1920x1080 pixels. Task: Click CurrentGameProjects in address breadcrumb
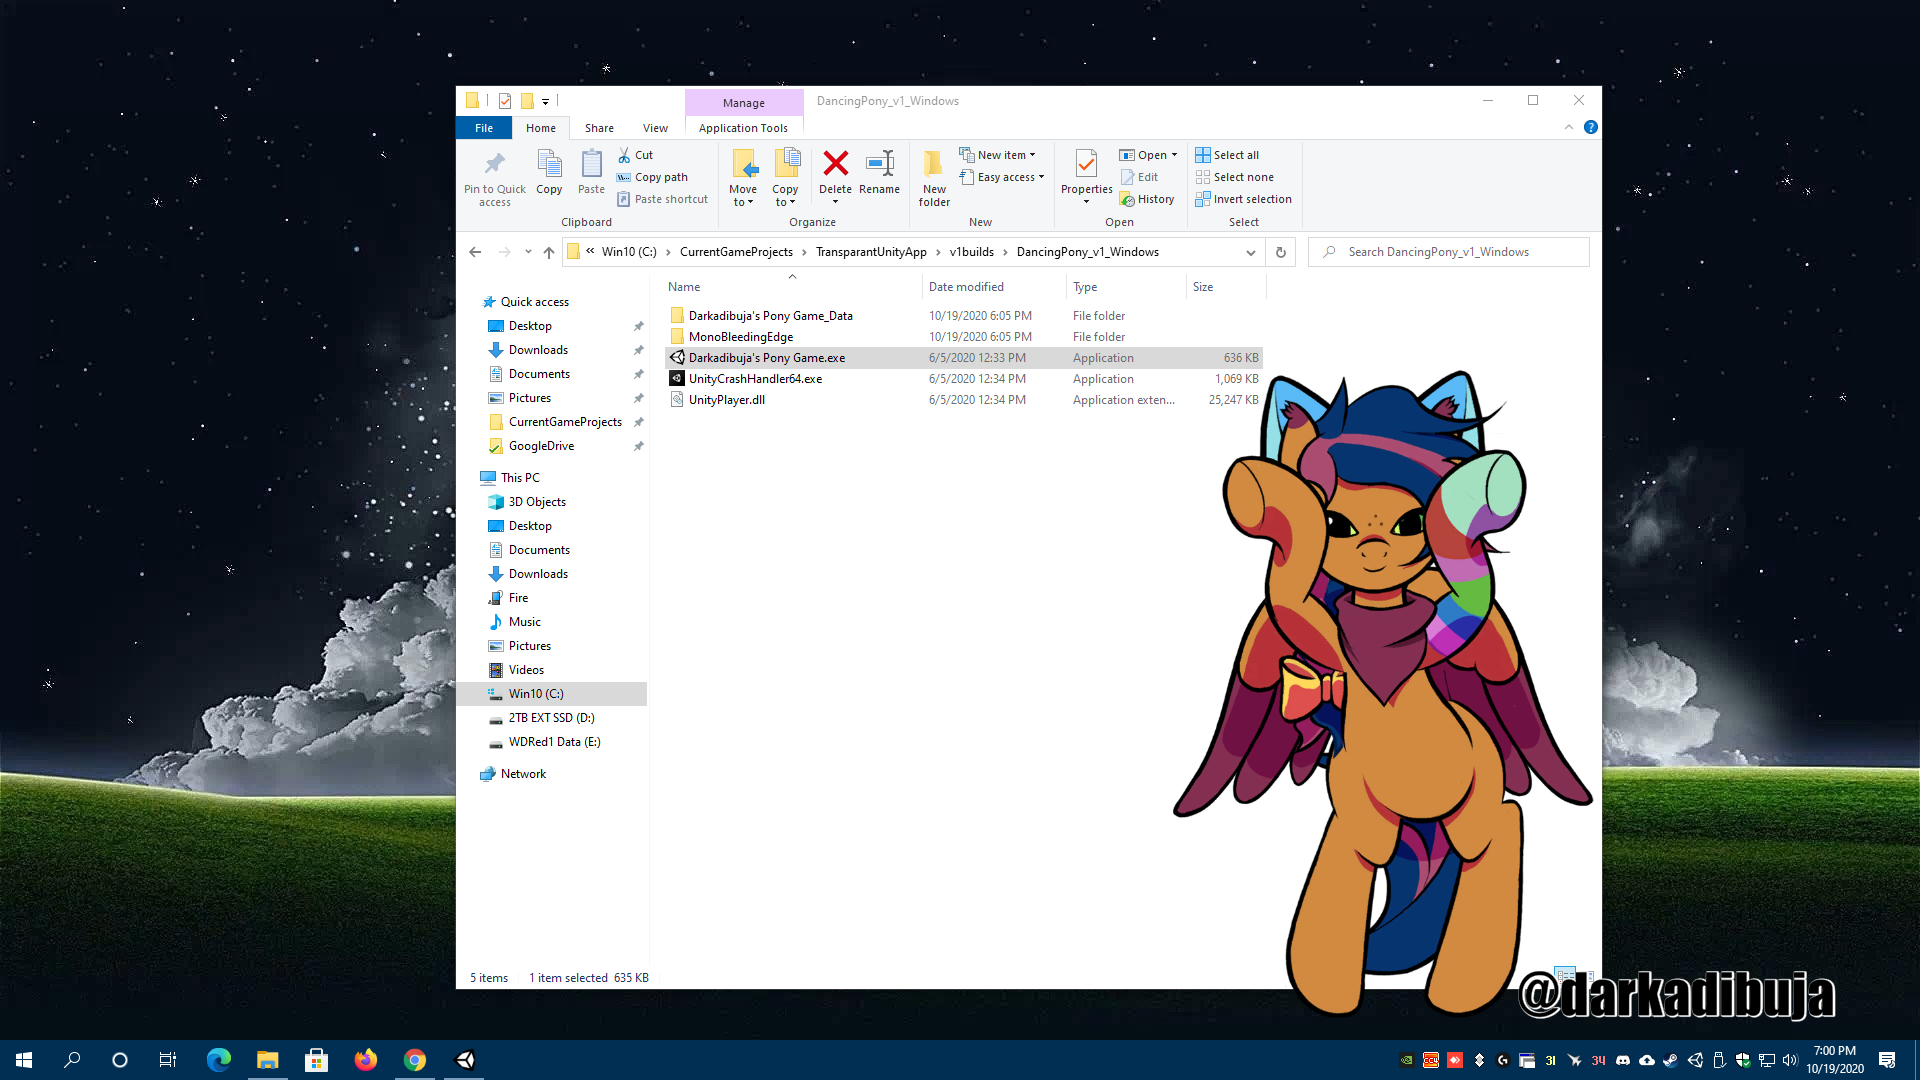(x=736, y=252)
